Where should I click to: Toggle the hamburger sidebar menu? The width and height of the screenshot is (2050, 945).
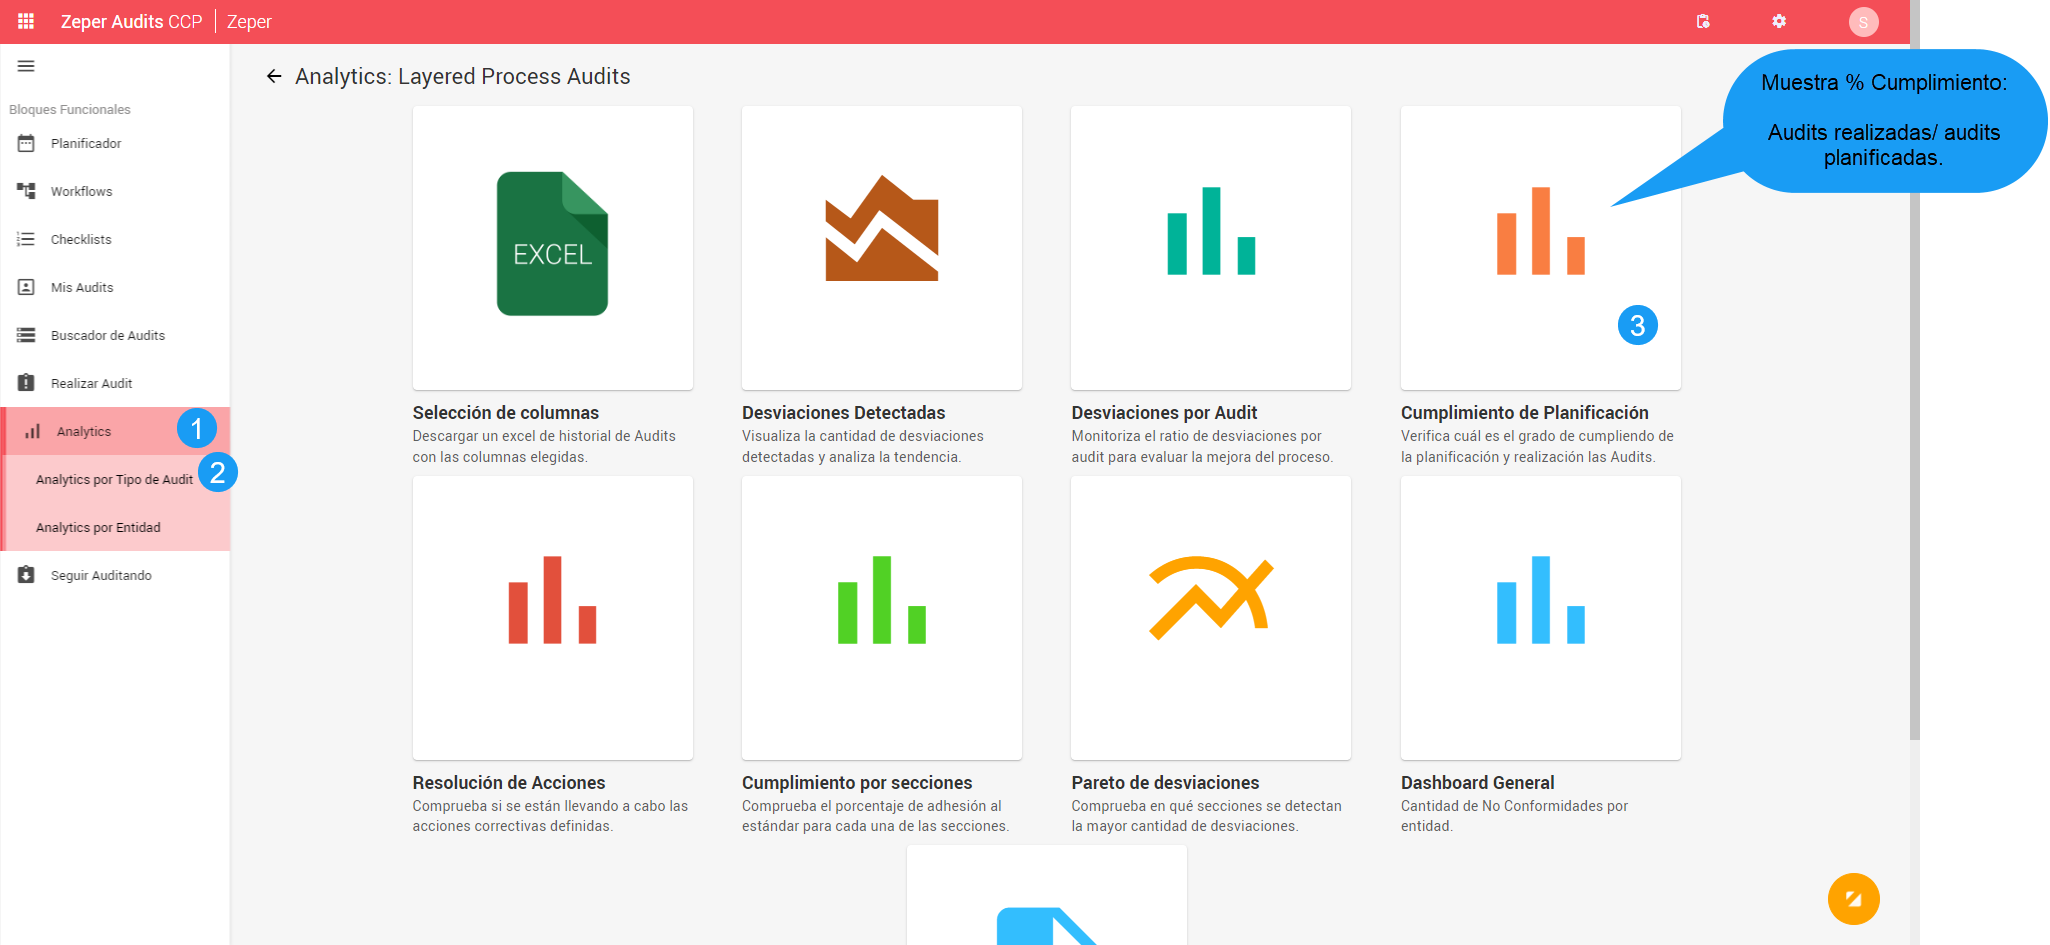[26, 66]
